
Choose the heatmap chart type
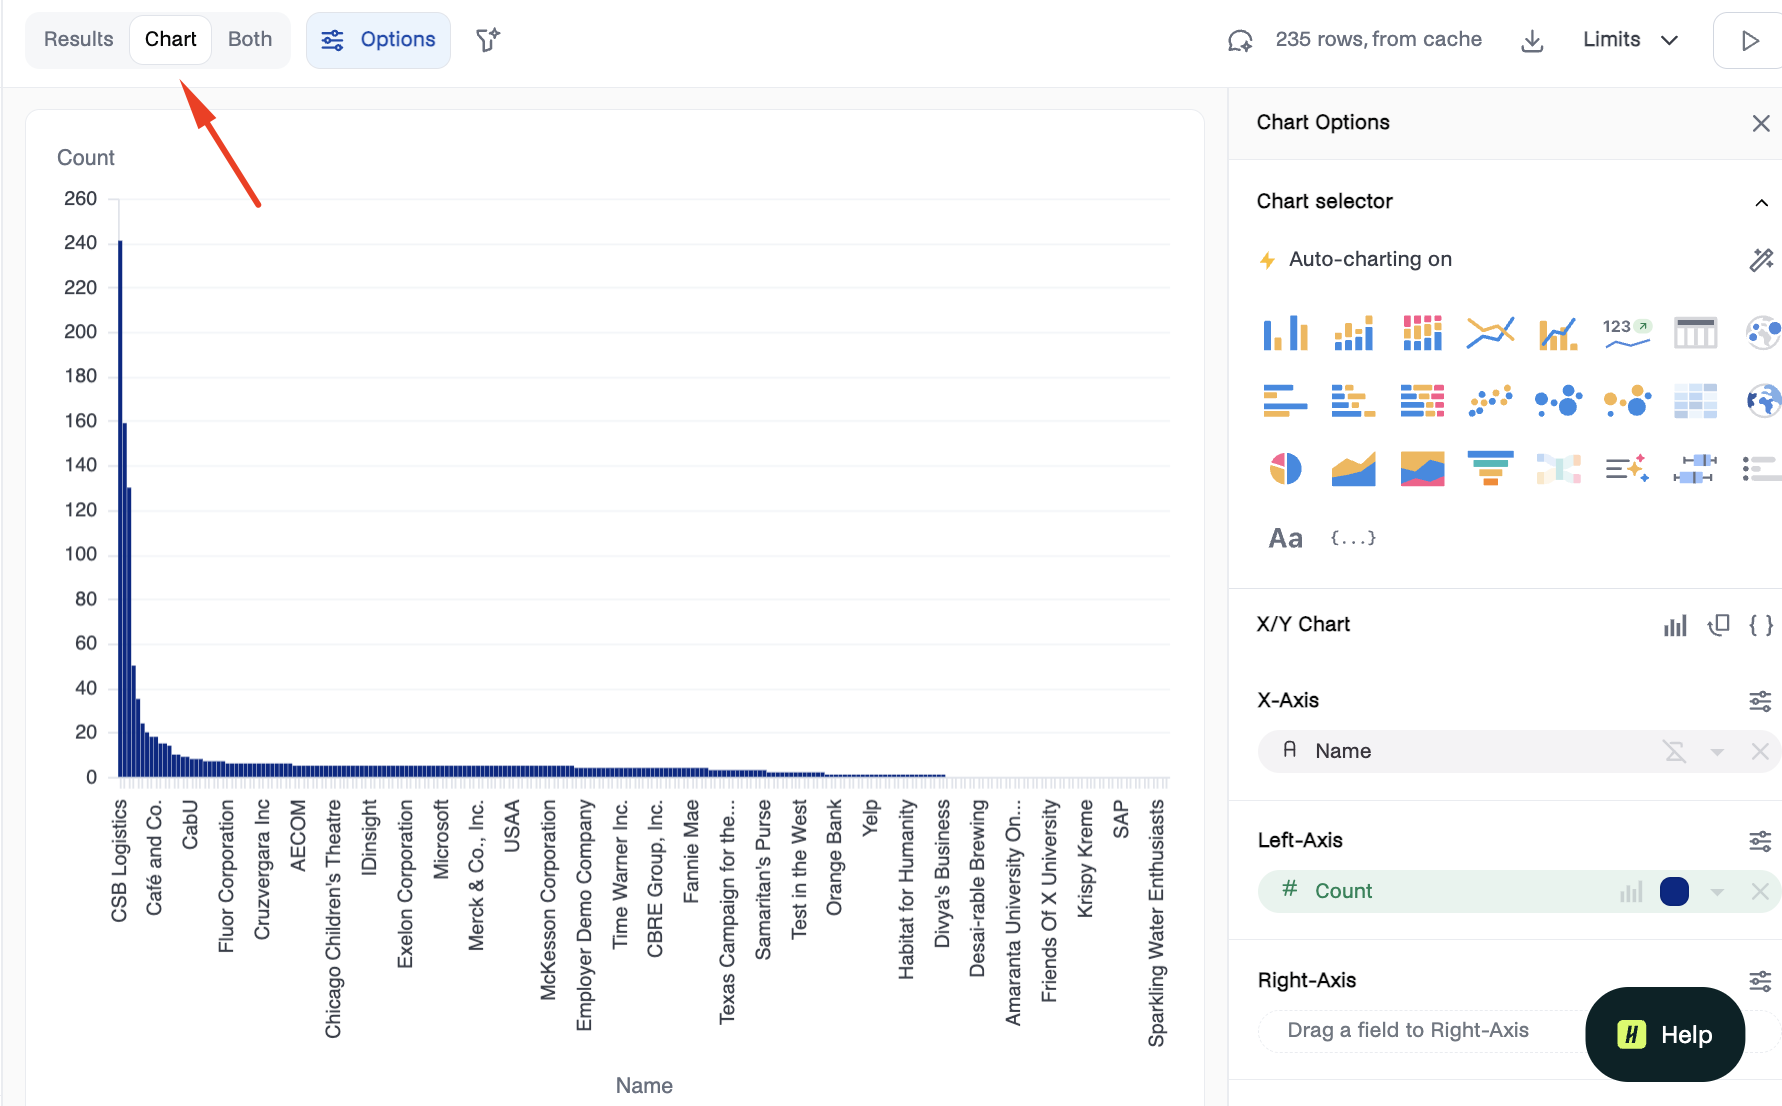(x=1696, y=400)
